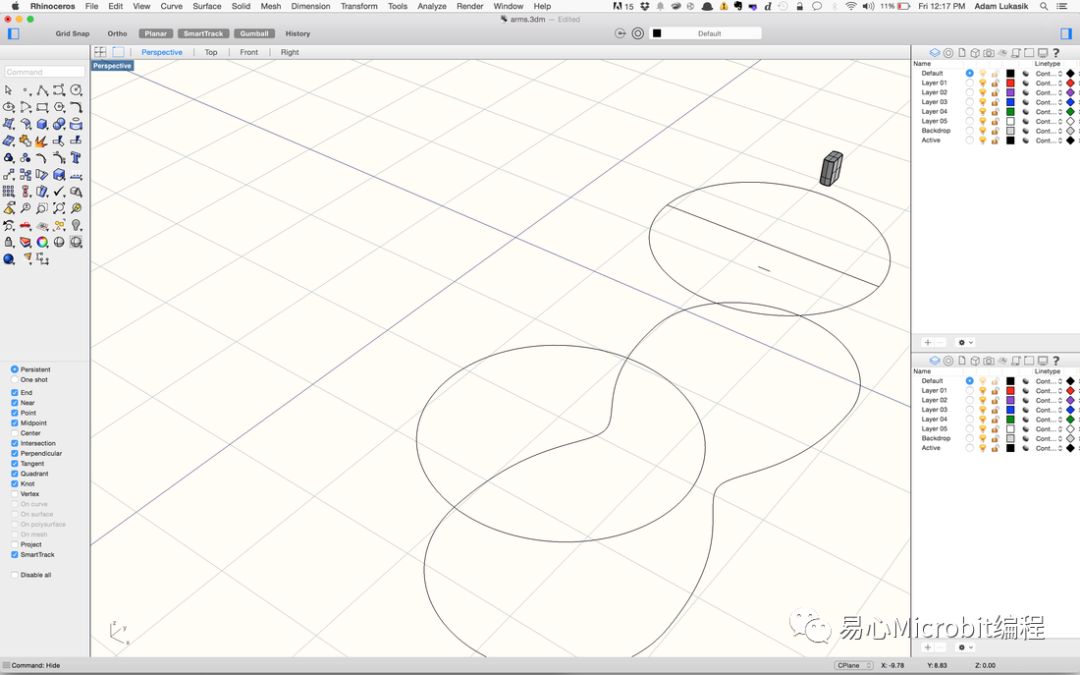This screenshot has height=675, width=1080.
Task: Select the pointer selection tool
Action: point(9,90)
